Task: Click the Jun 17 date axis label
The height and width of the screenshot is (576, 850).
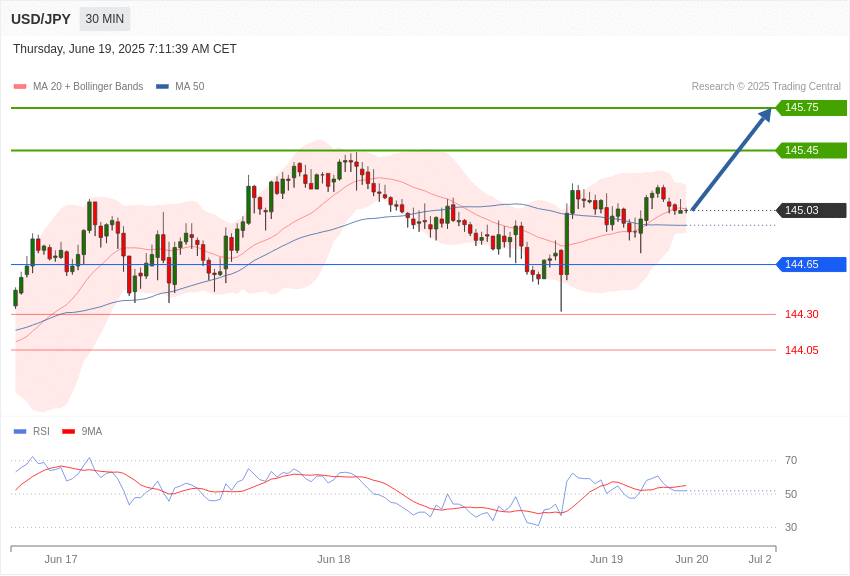Action: coord(61,559)
